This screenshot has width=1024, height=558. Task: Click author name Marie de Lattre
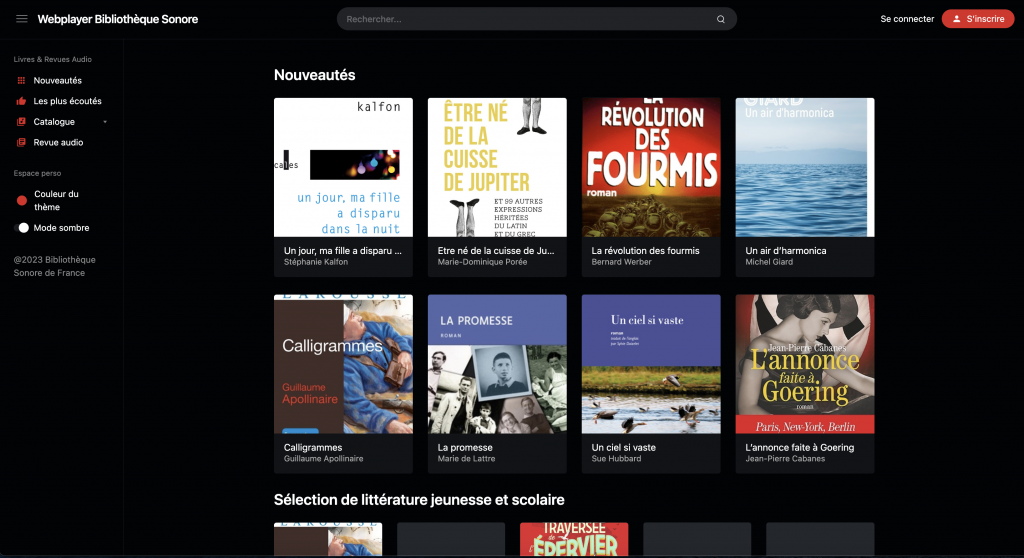pos(466,459)
